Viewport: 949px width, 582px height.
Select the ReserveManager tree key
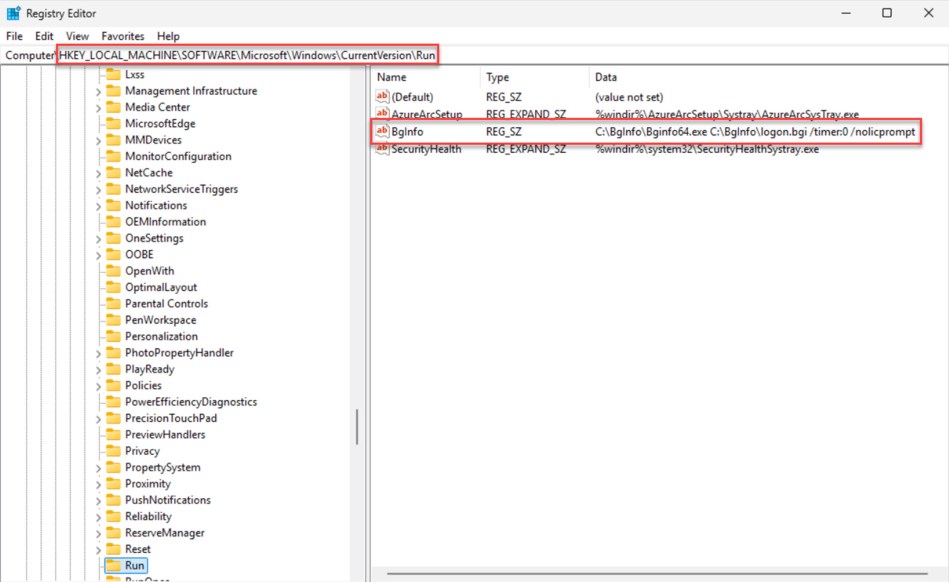click(x=165, y=532)
